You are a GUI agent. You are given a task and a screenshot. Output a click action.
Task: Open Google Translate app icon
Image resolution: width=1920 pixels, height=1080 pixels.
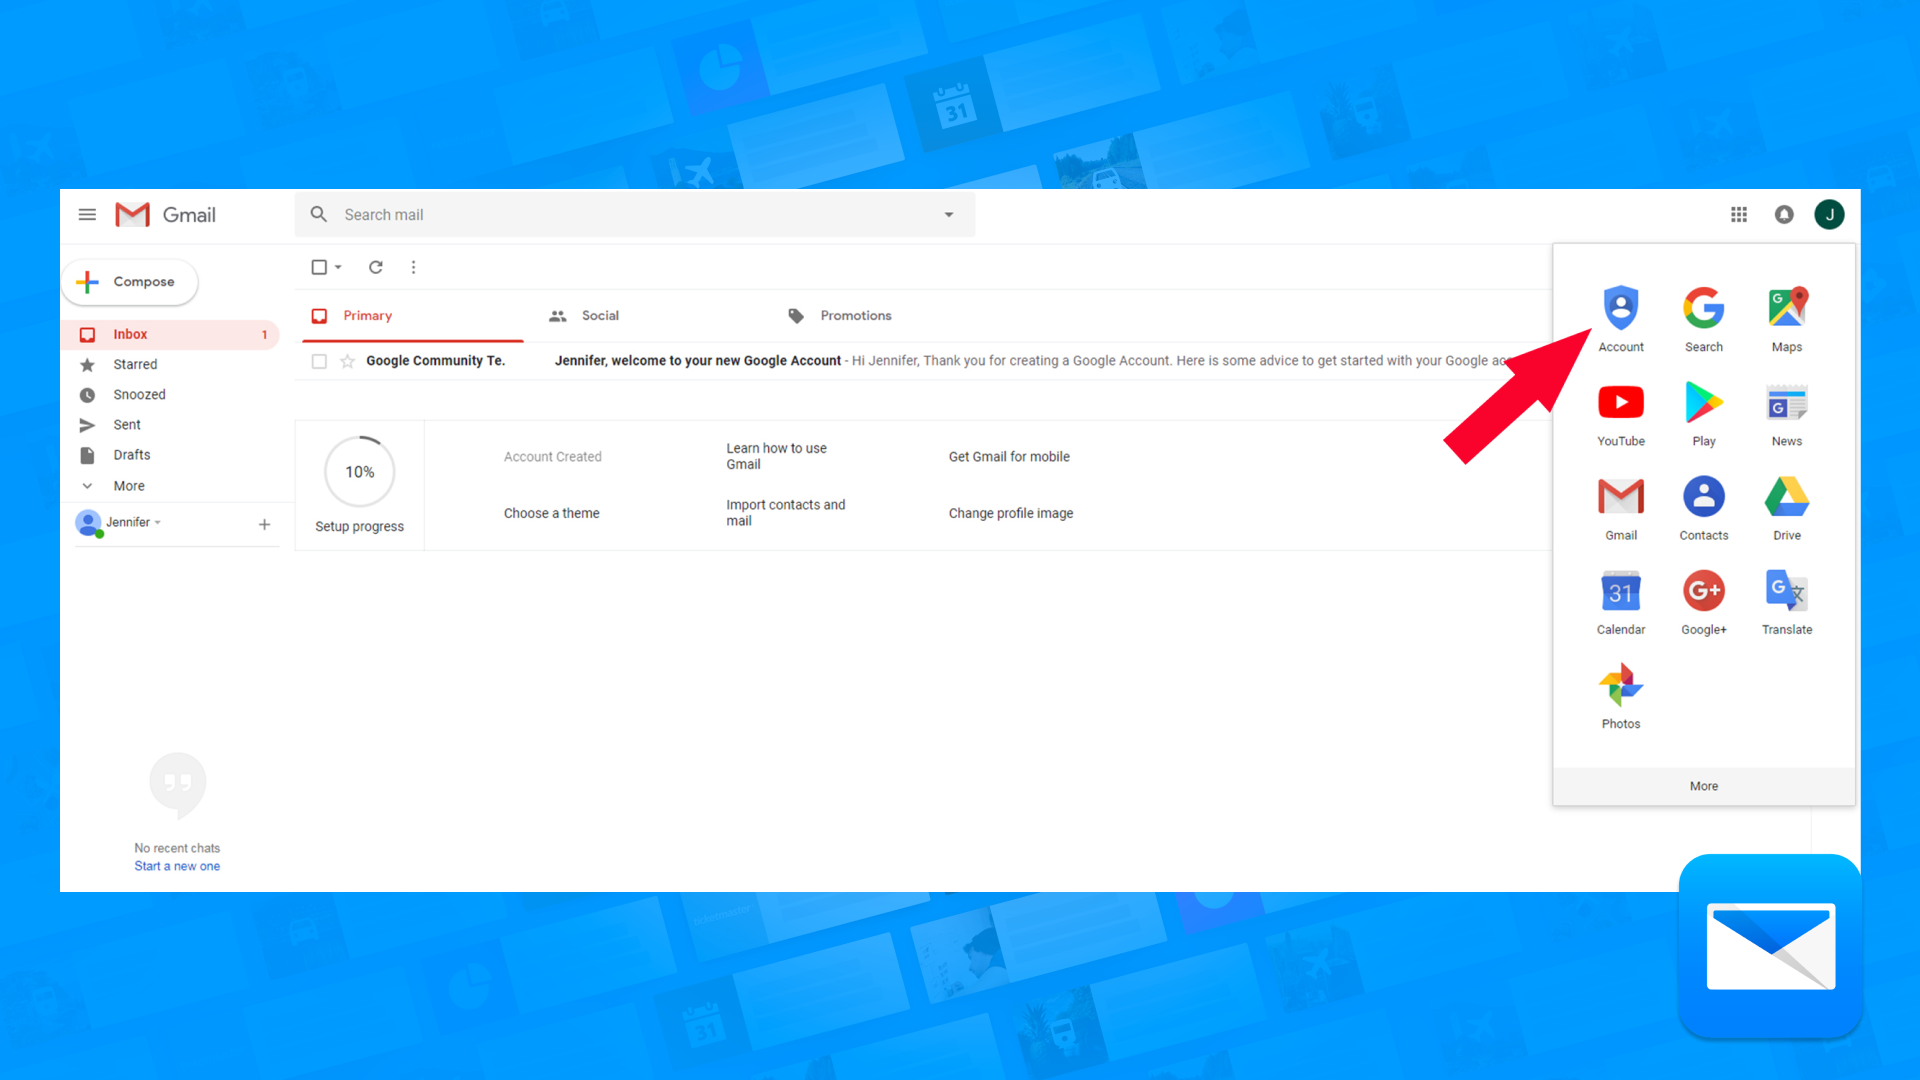[x=1786, y=592]
